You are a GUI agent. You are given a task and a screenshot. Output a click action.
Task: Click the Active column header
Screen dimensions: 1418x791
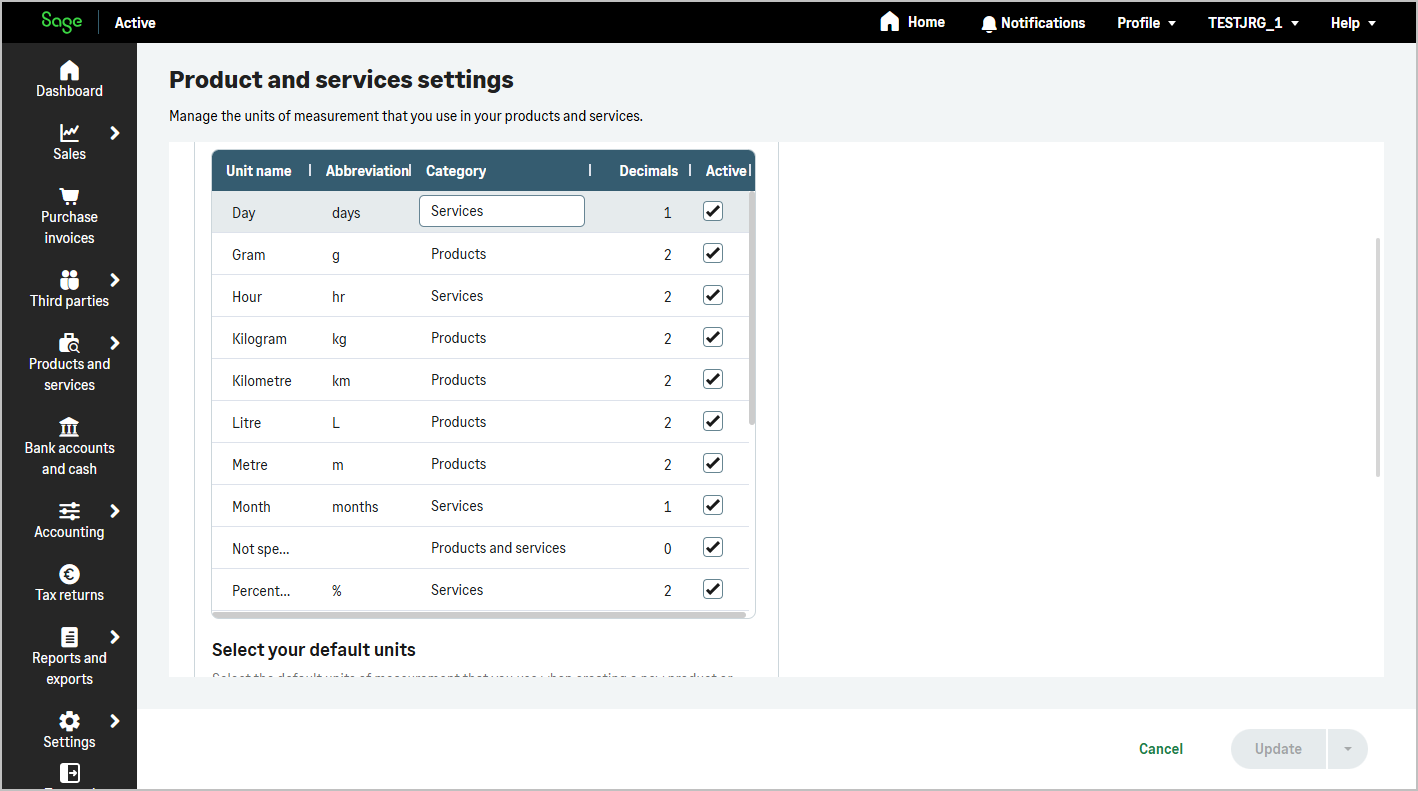click(x=726, y=171)
